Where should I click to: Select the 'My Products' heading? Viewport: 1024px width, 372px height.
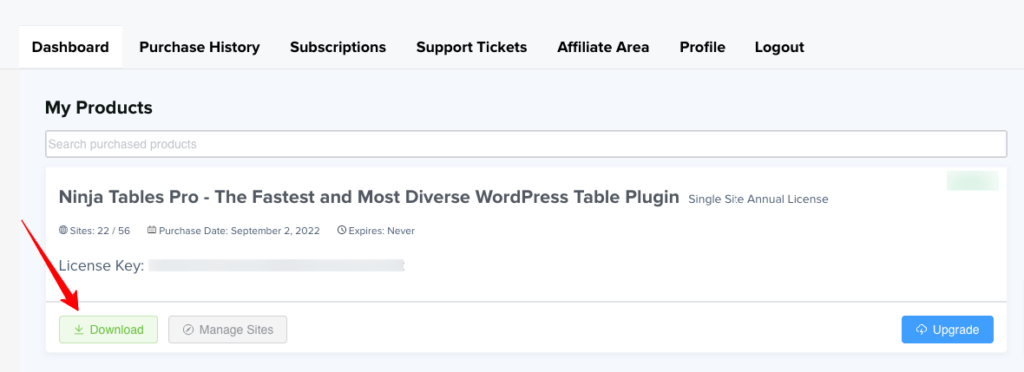99,108
